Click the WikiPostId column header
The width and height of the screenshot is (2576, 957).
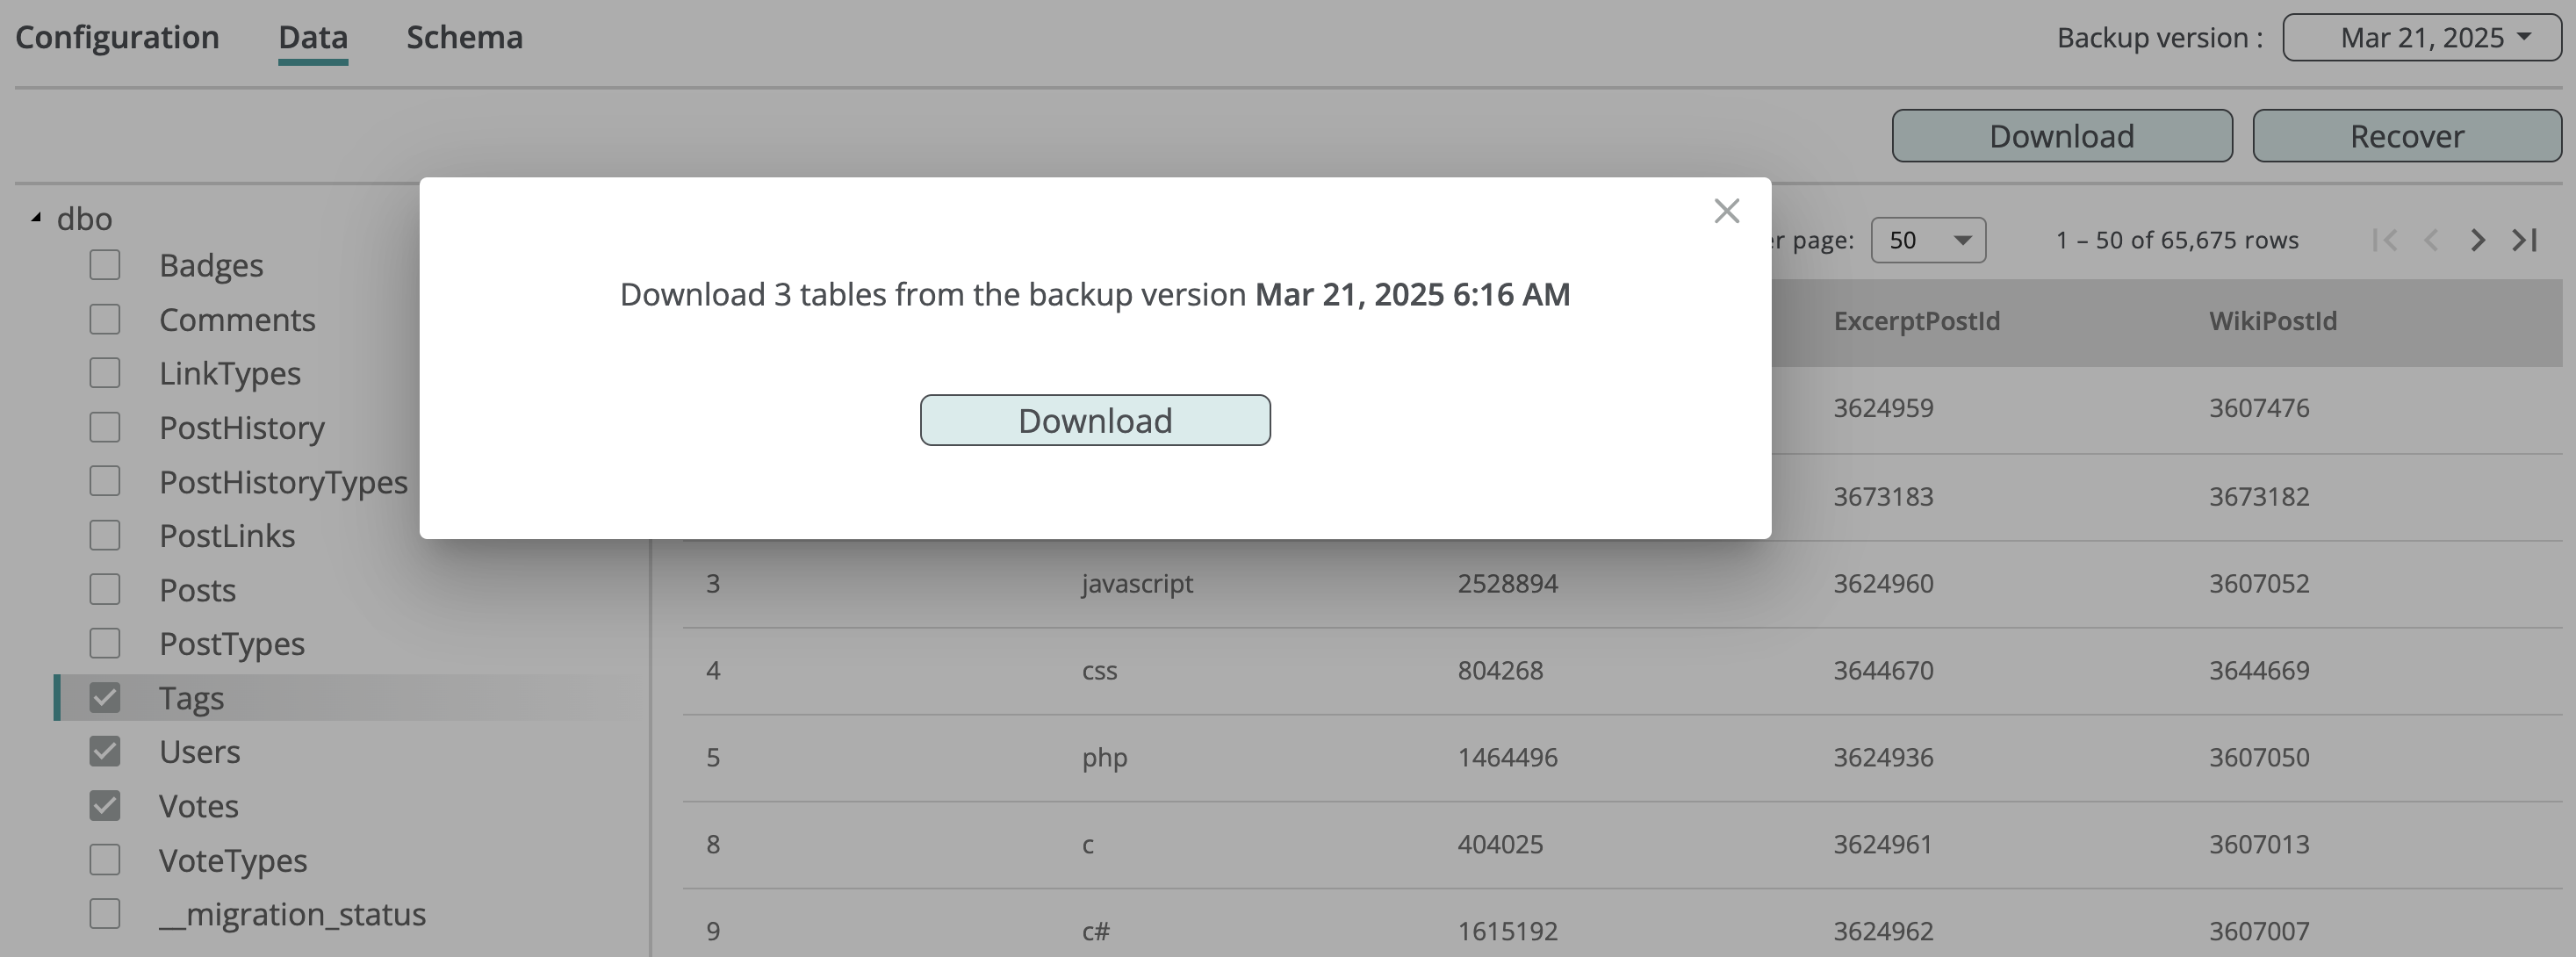tap(2272, 321)
